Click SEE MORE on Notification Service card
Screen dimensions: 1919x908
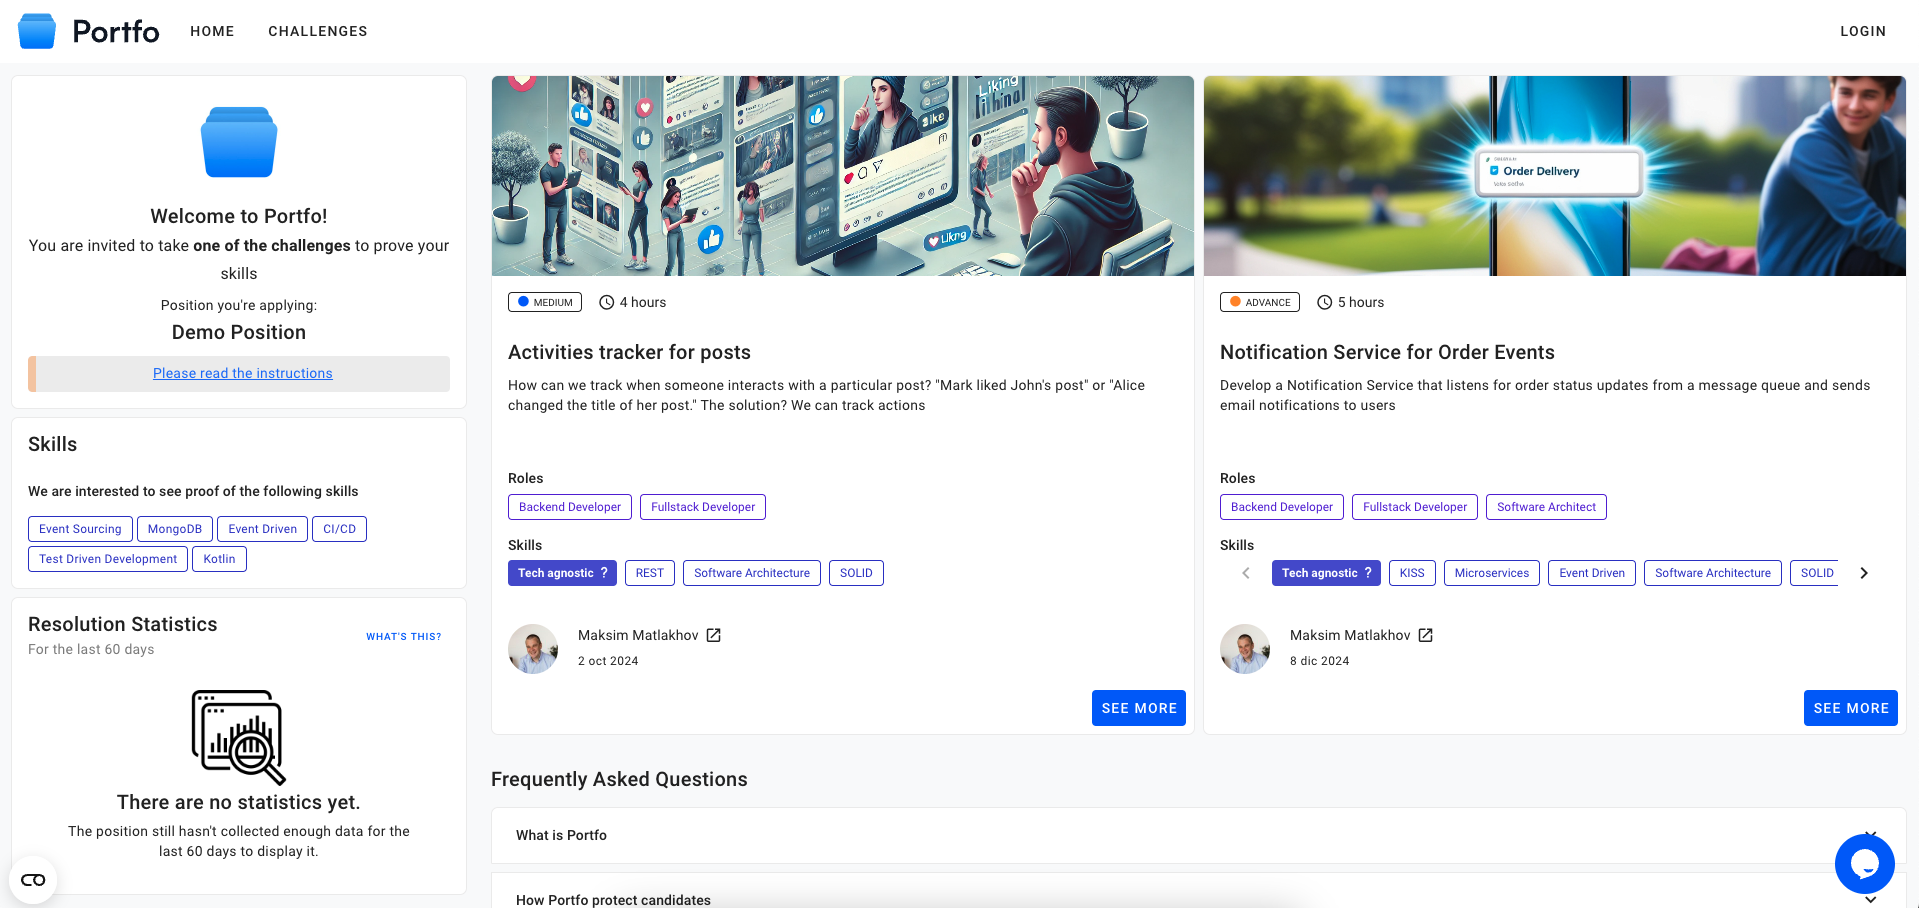tap(1851, 708)
